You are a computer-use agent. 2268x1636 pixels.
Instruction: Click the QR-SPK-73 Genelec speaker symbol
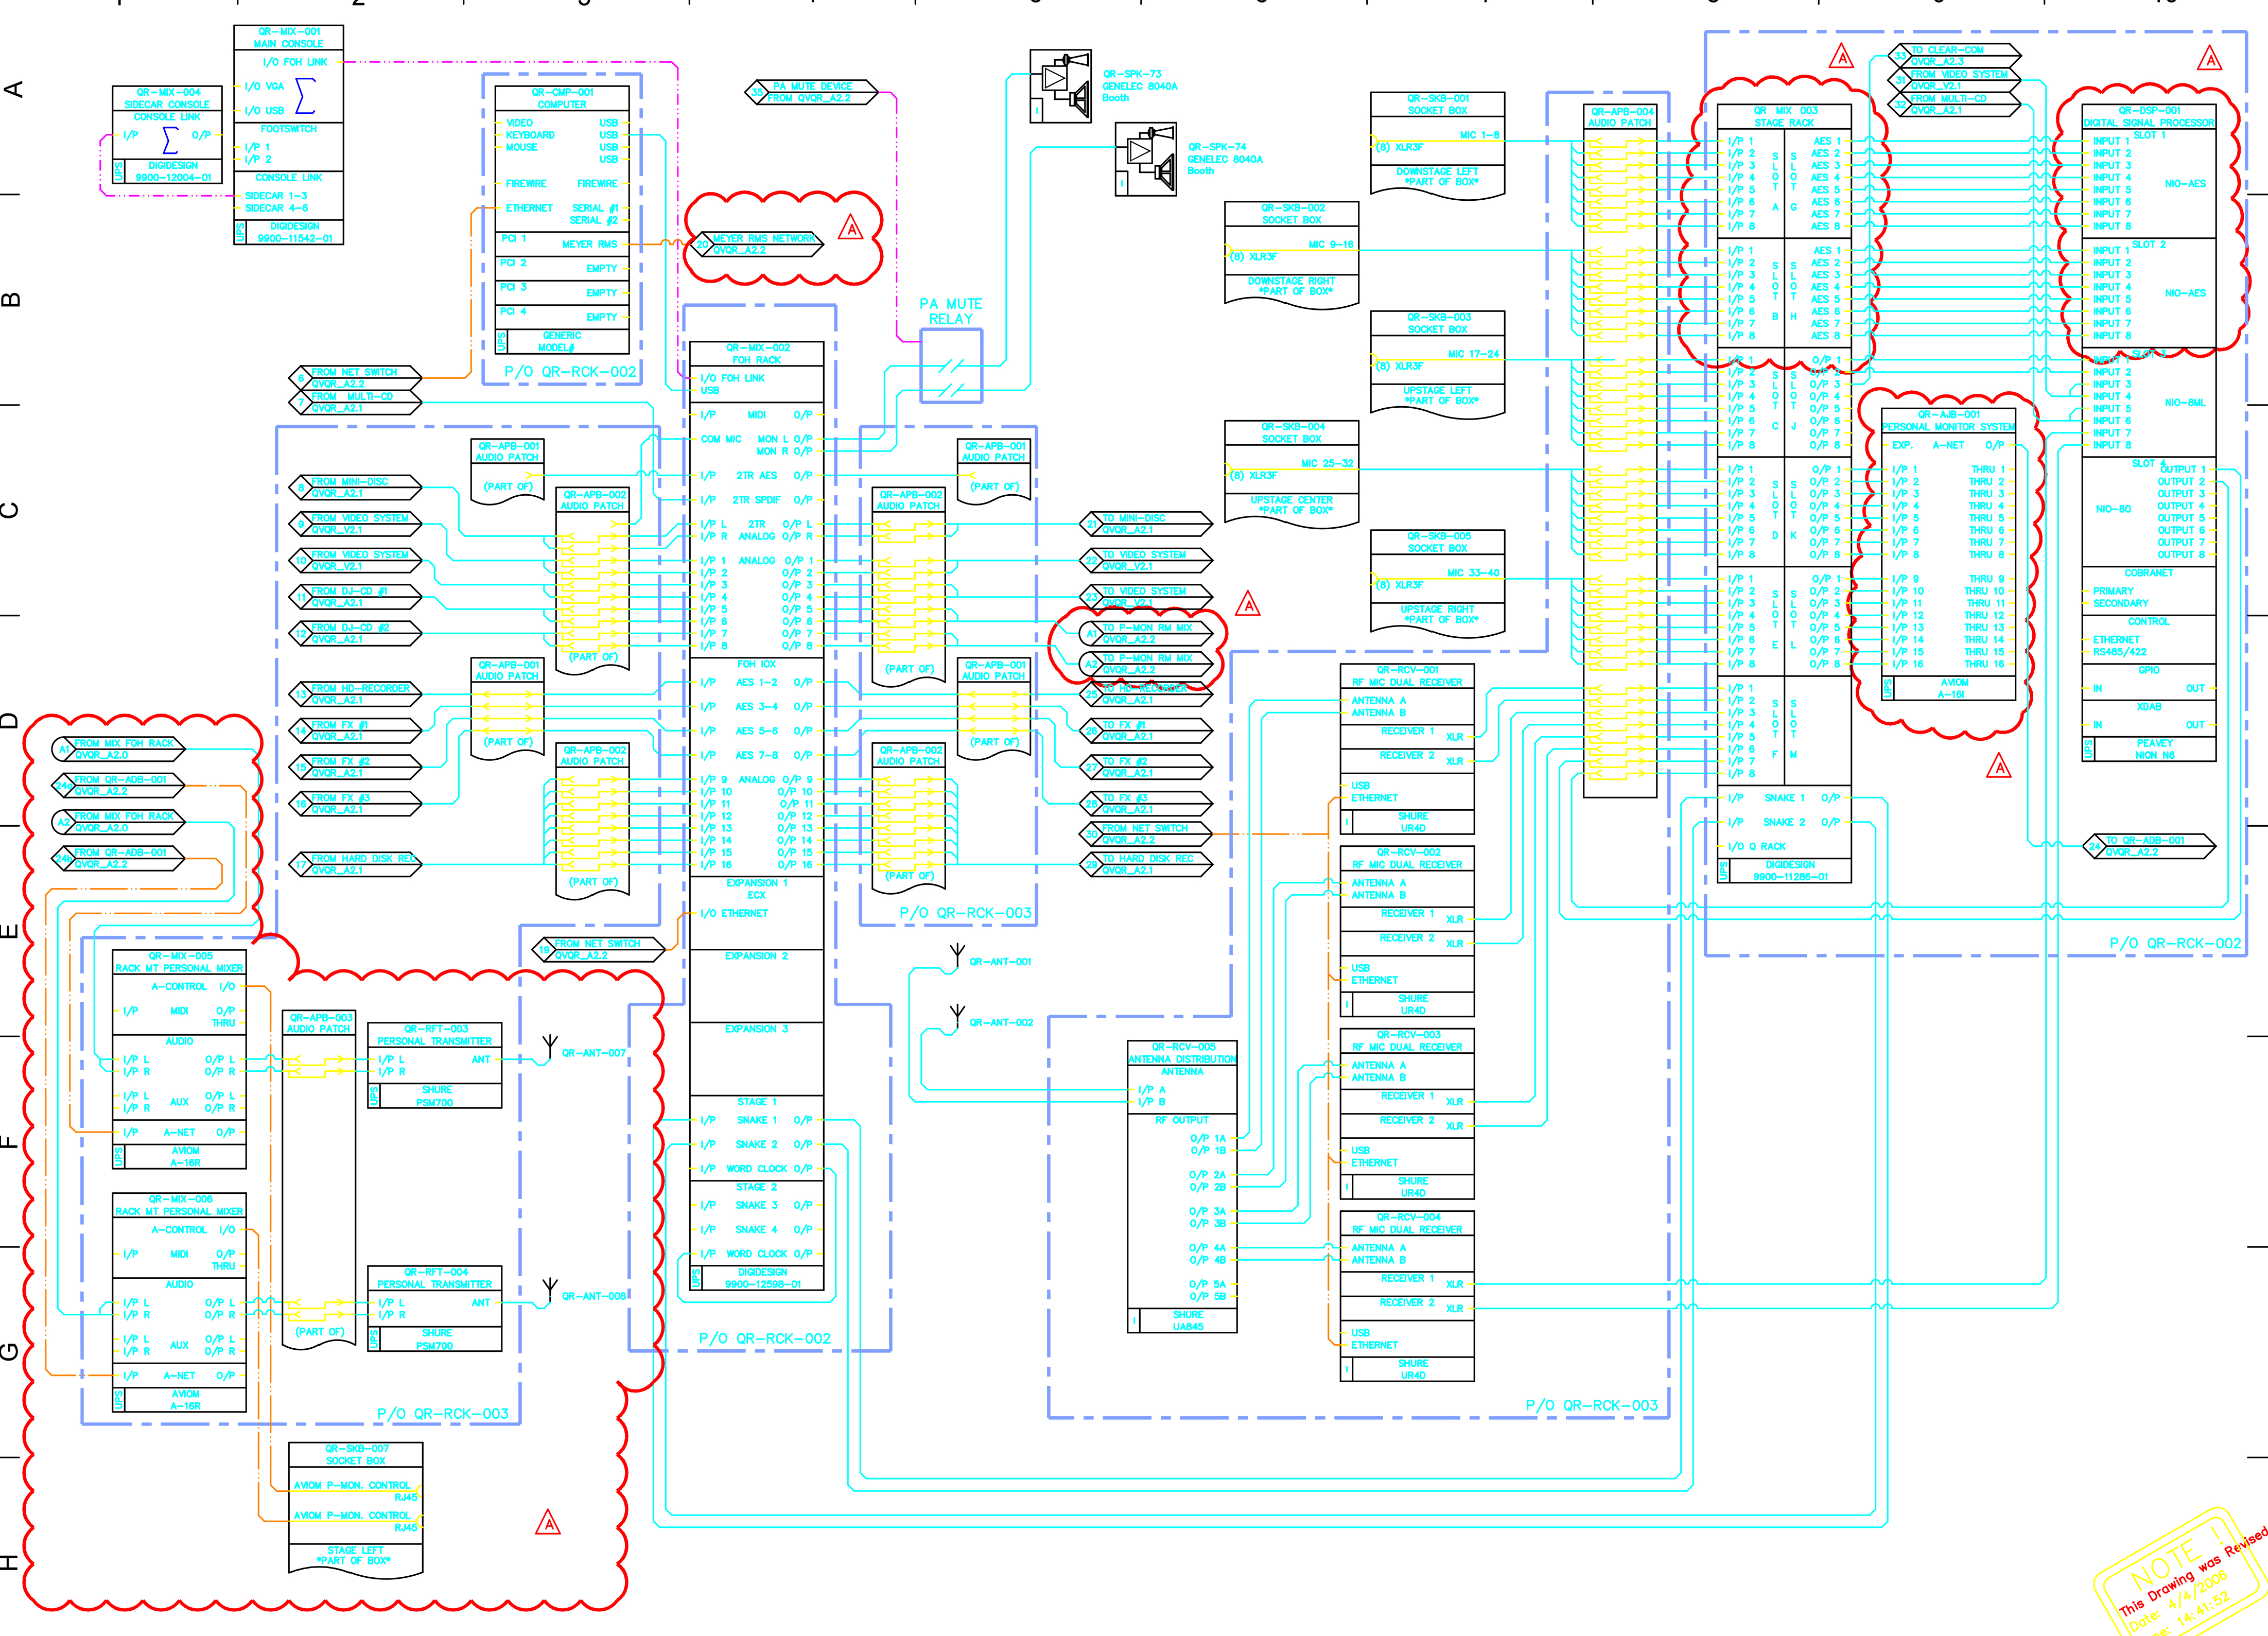[x=1061, y=86]
